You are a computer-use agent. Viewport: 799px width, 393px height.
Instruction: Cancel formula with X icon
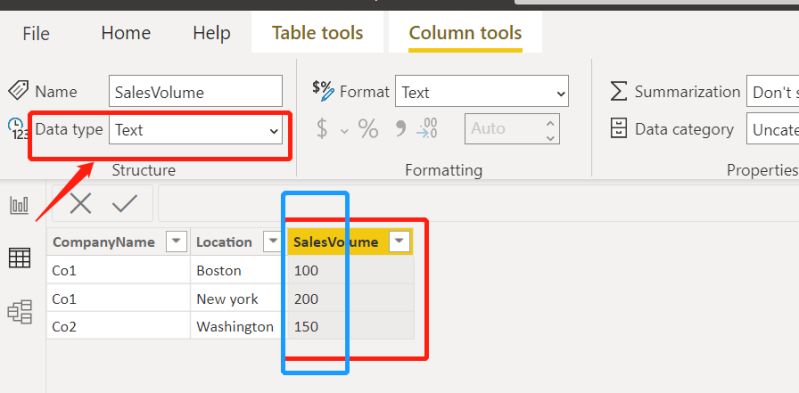pos(81,203)
